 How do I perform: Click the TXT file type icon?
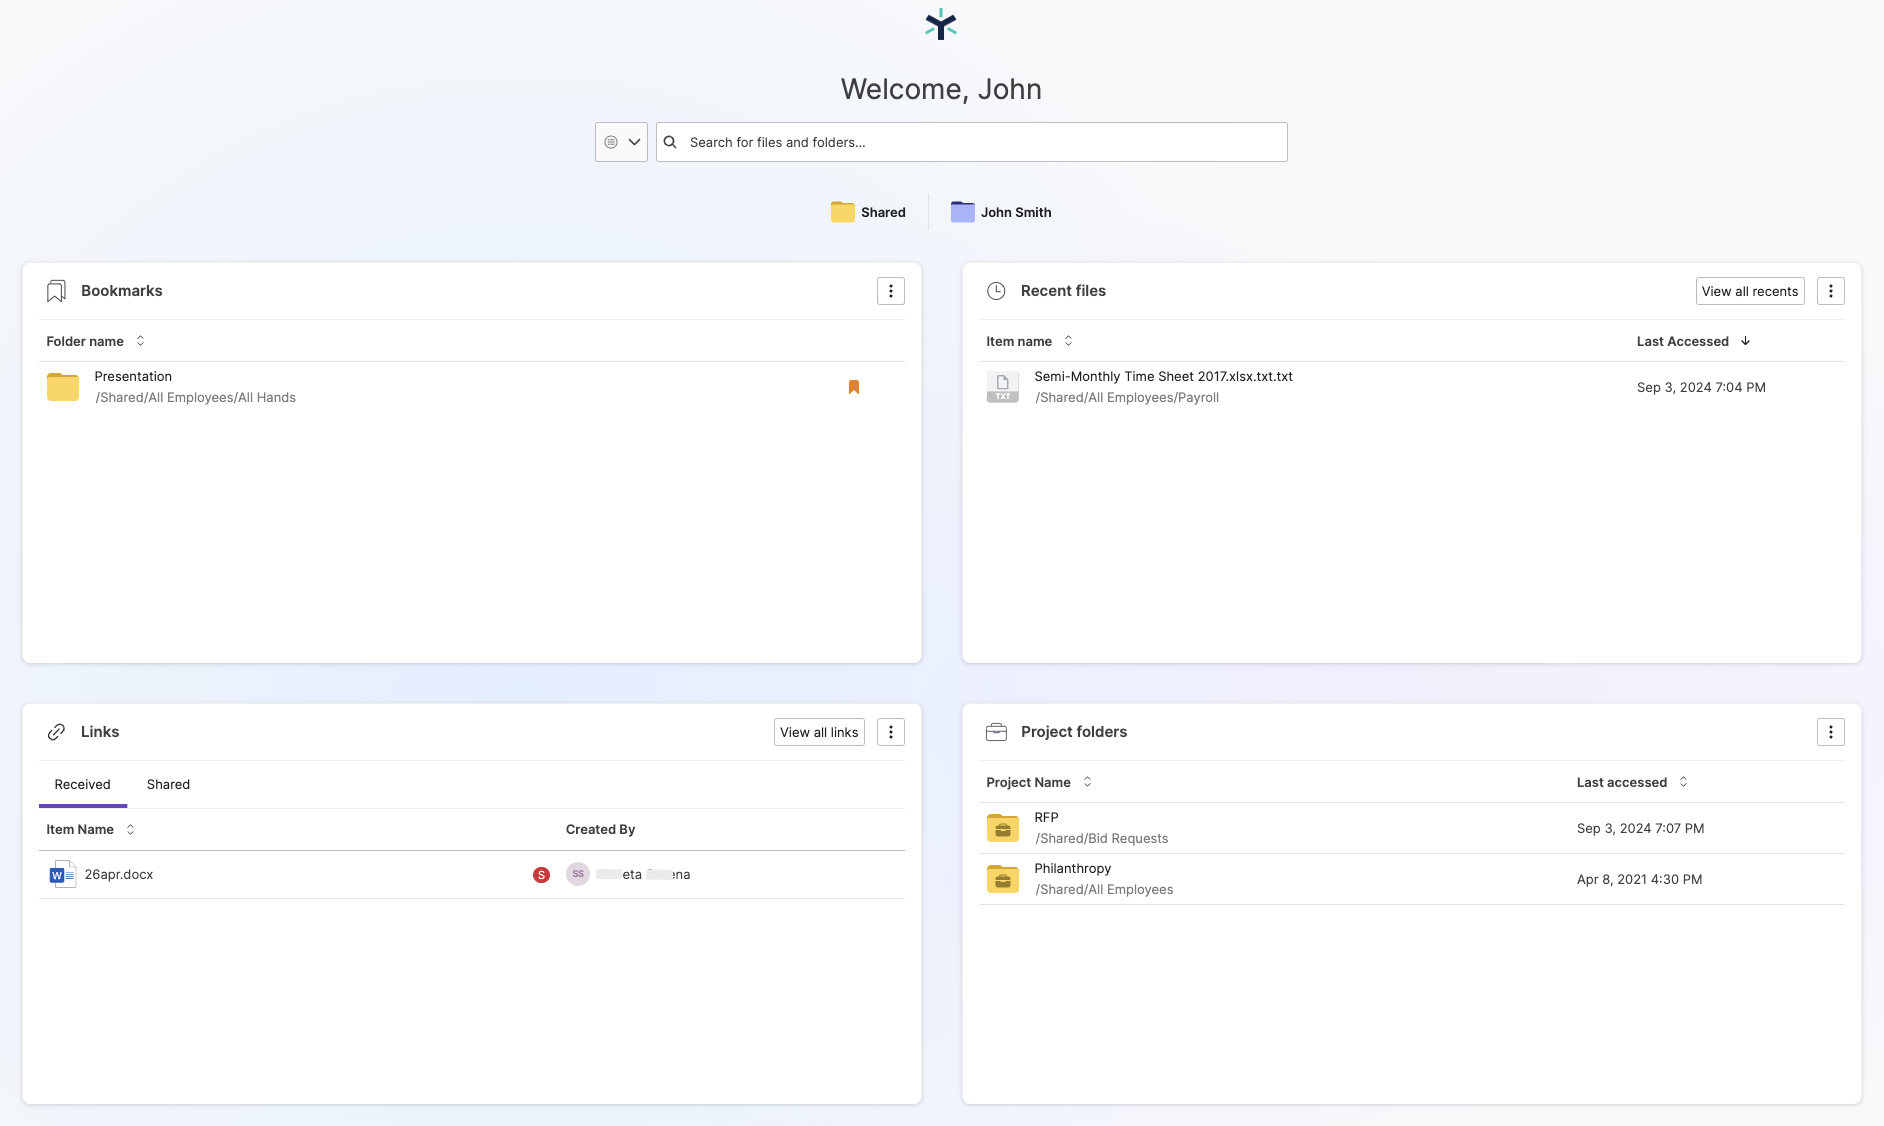(1003, 387)
